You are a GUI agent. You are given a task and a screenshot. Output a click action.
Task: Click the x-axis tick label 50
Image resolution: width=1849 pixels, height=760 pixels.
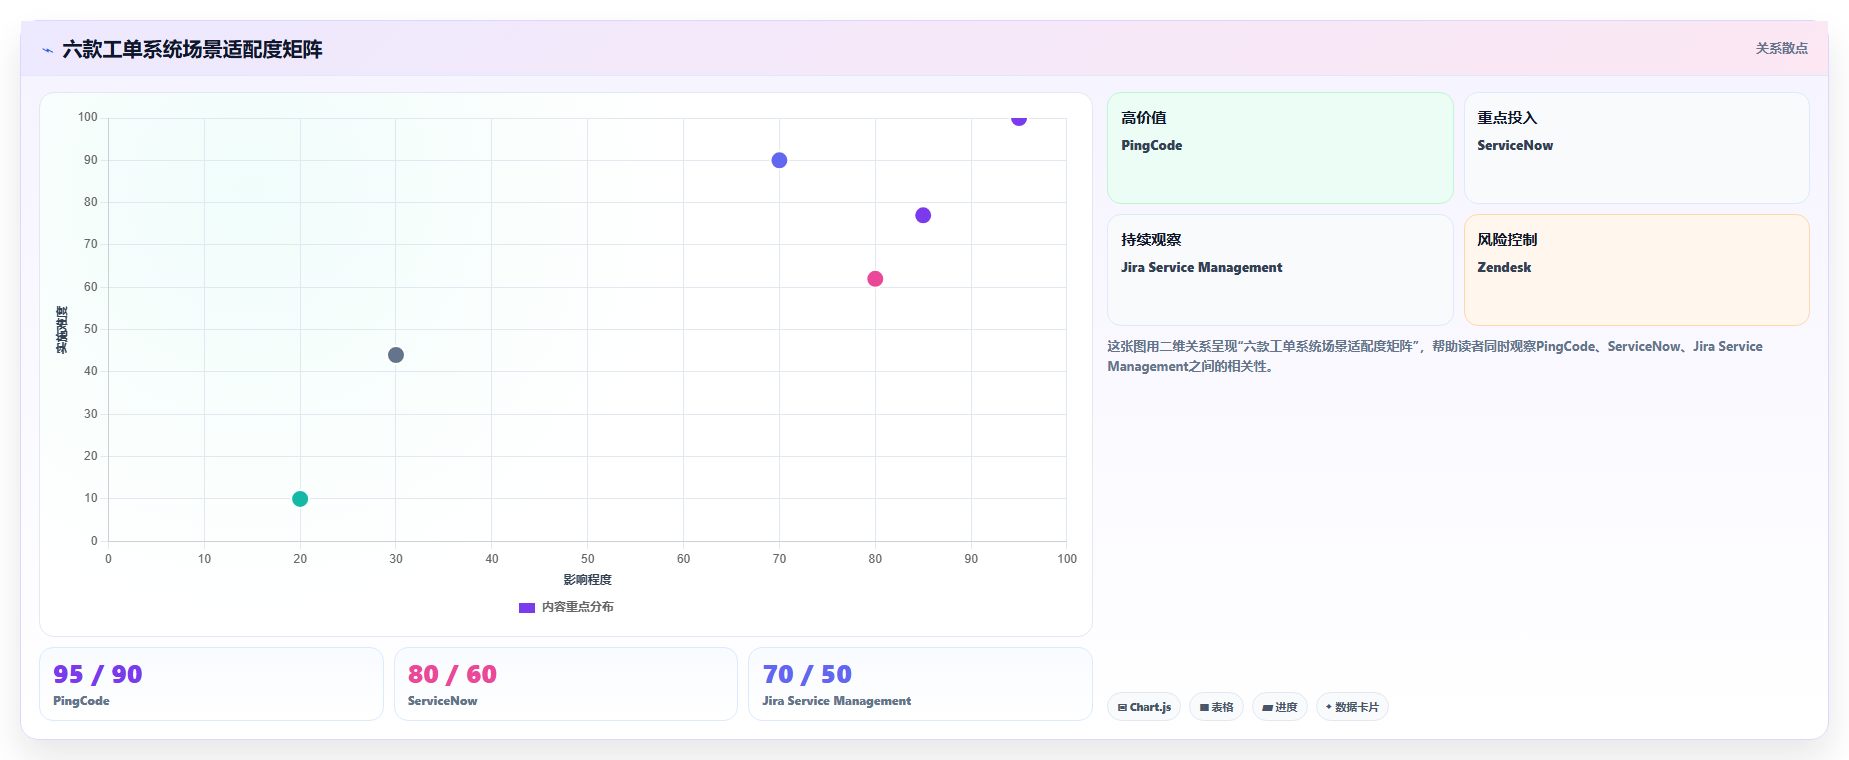588,559
